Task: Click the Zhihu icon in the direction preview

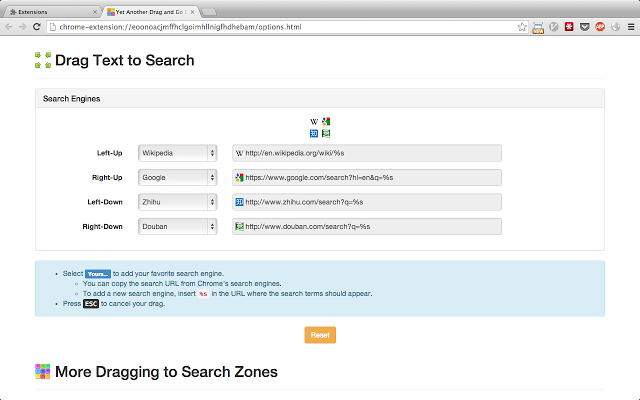Action: pyautogui.click(x=314, y=133)
